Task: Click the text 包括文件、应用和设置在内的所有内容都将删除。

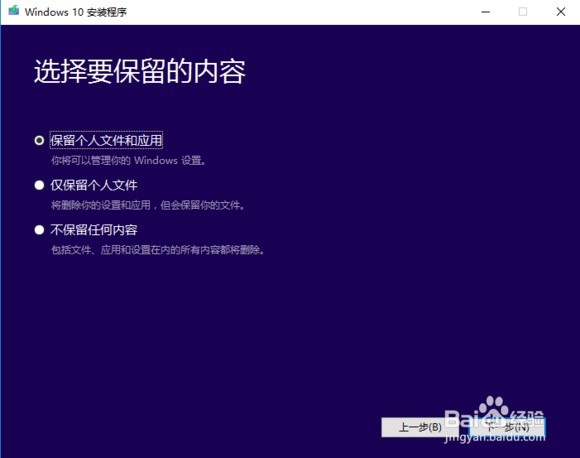Action: coord(158,250)
